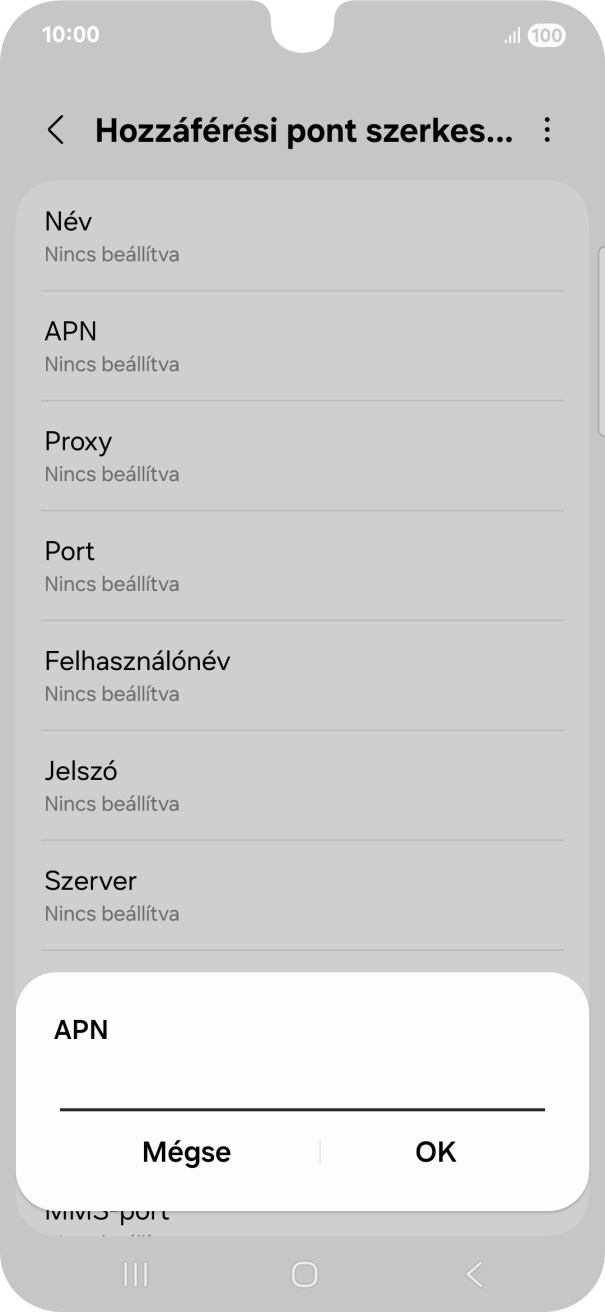Open the Felhasználónév setting

300,676
